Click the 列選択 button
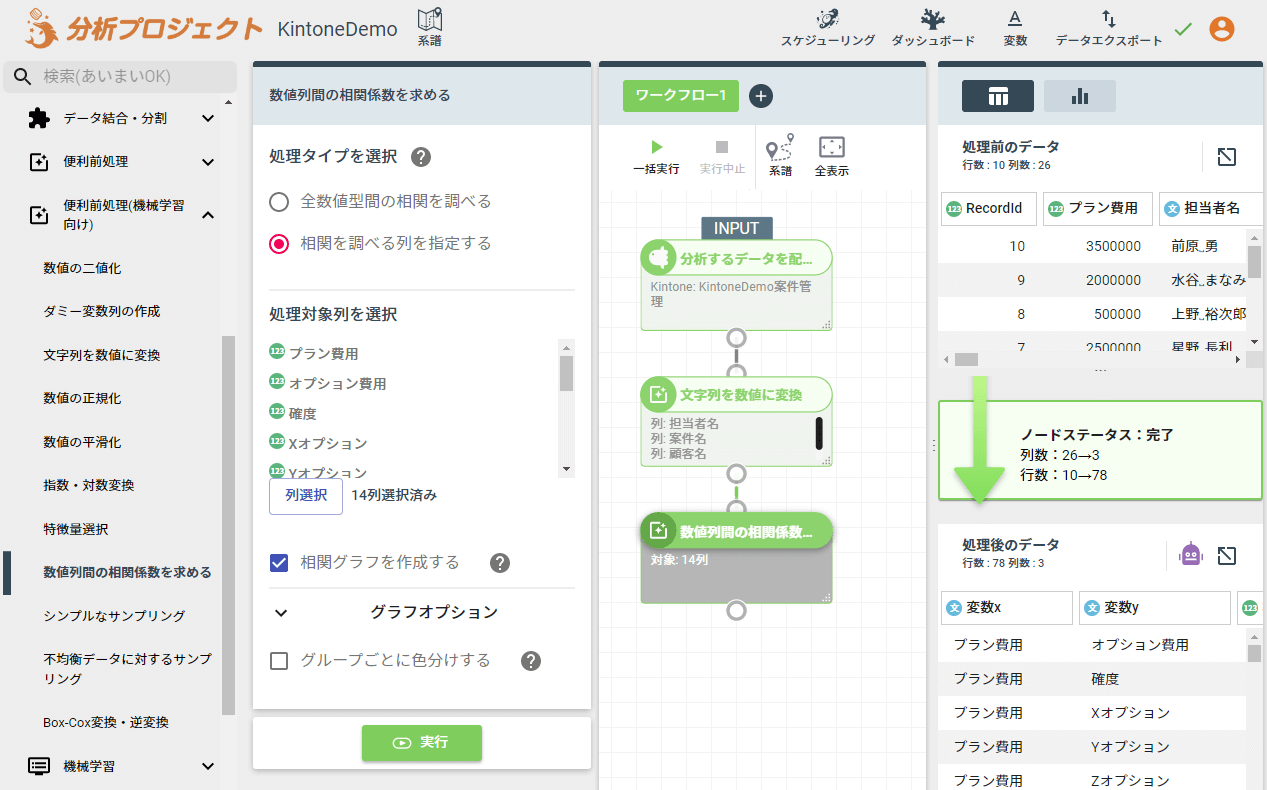 [x=306, y=496]
